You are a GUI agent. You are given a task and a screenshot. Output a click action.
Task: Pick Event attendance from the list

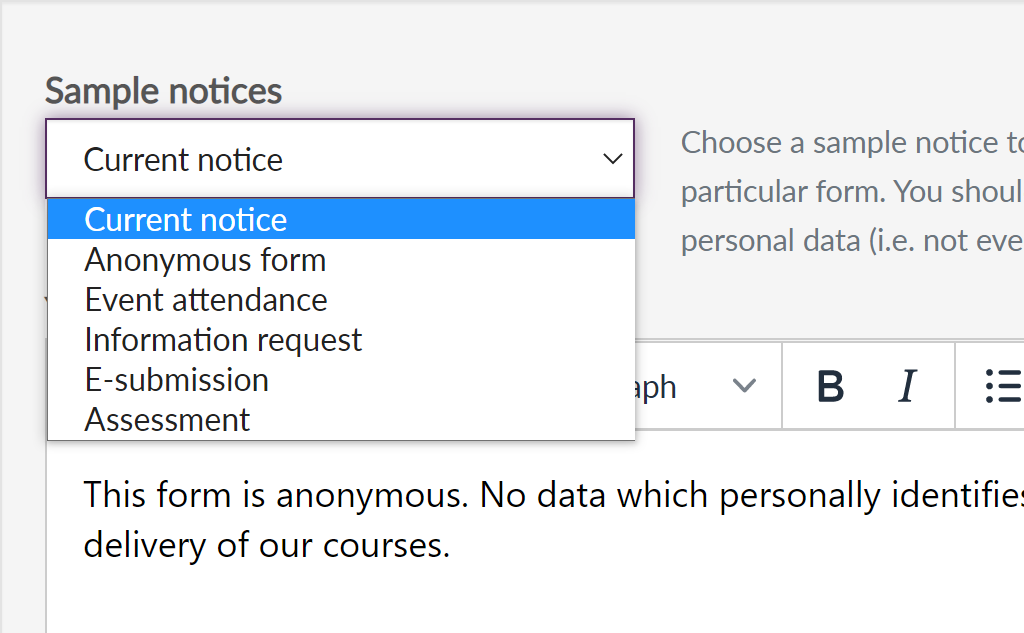tap(206, 300)
